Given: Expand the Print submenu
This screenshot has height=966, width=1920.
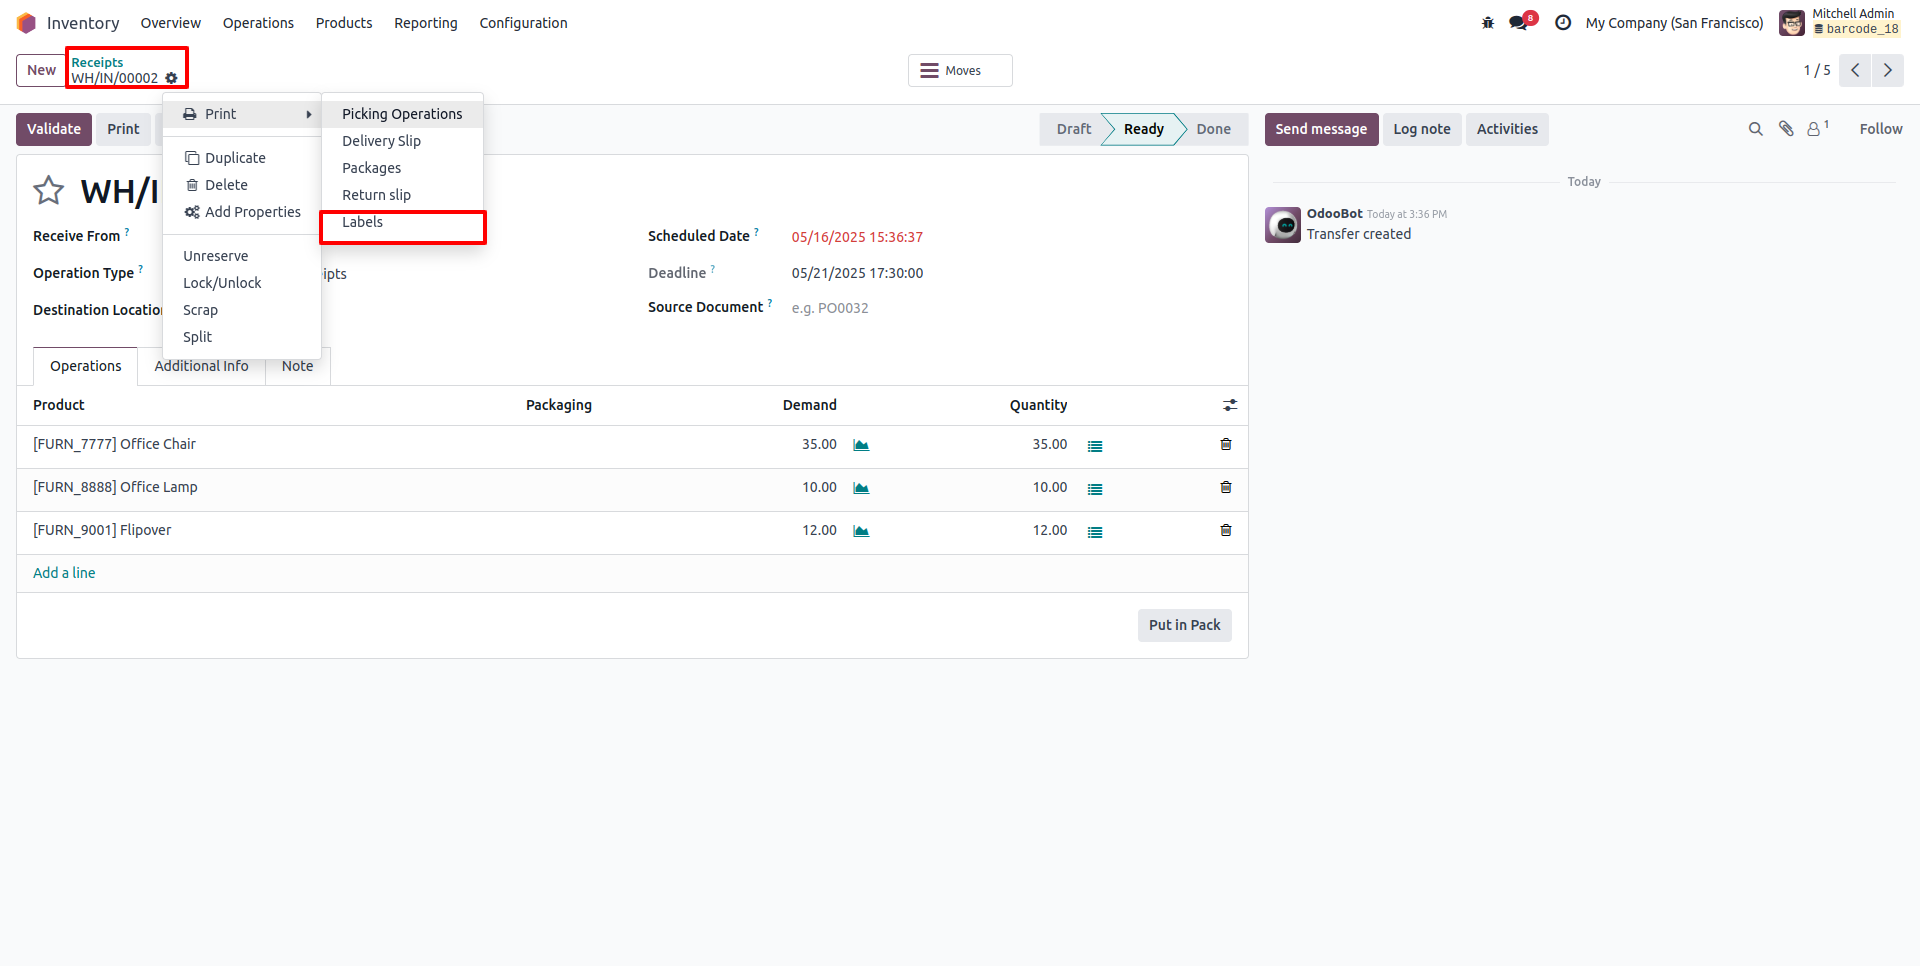Looking at the screenshot, I should coord(242,114).
